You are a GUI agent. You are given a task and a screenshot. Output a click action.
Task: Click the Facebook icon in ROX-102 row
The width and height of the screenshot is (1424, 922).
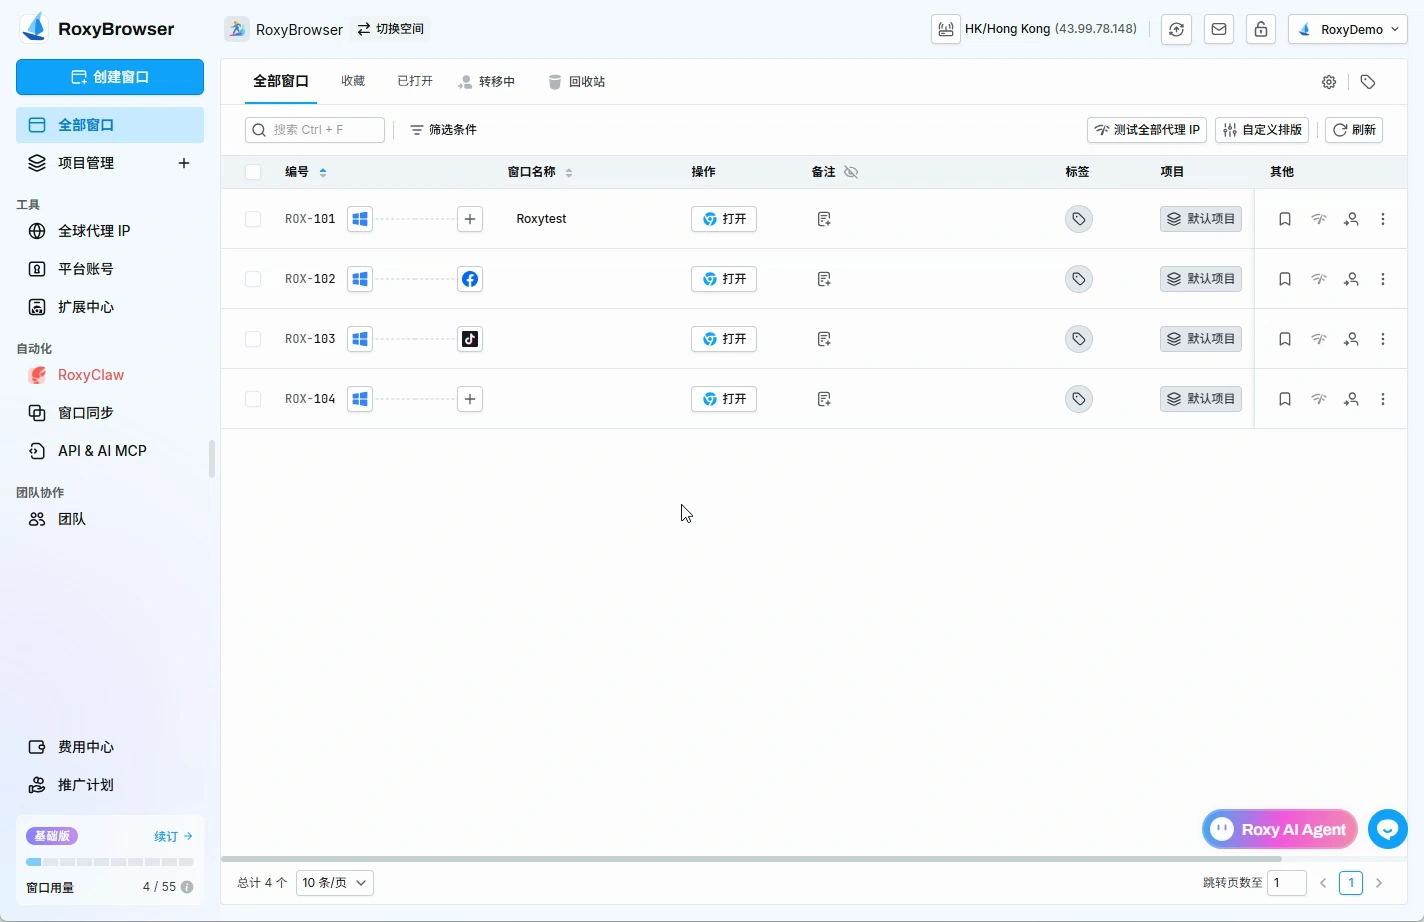click(x=470, y=279)
